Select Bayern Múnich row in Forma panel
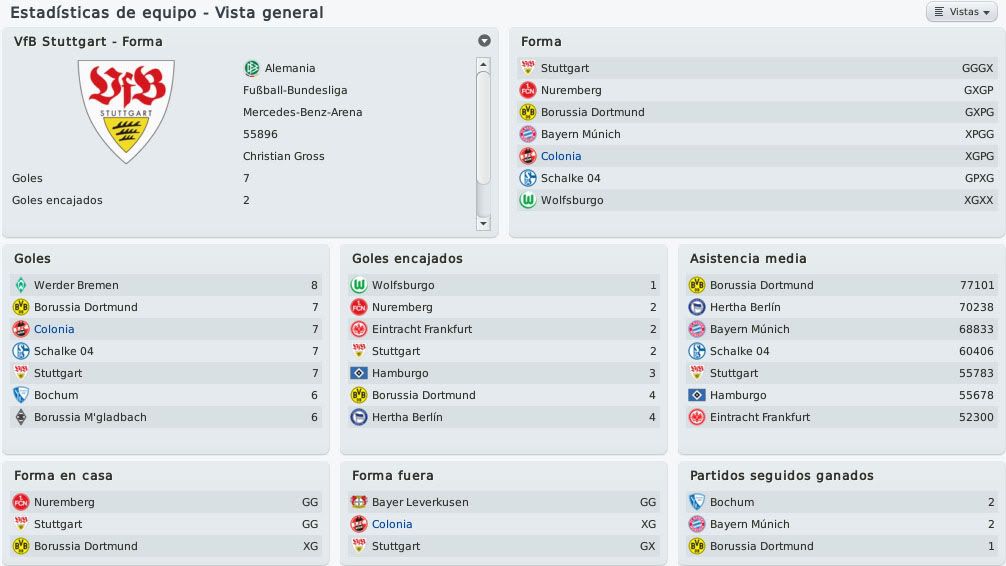 pos(757,134)
